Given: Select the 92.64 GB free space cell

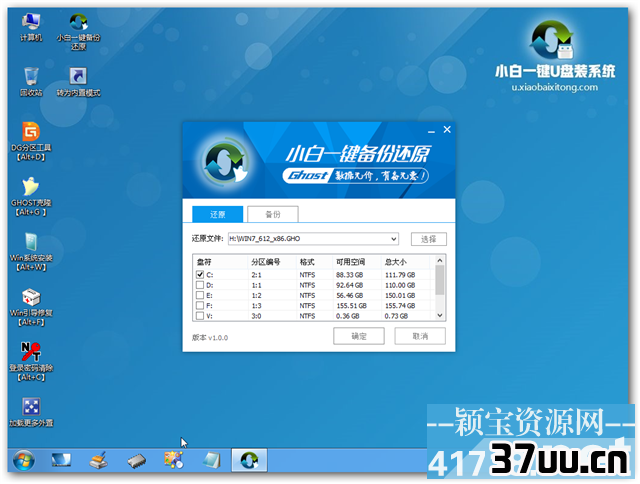Looking at the screenshot, I should coord(349,285).
